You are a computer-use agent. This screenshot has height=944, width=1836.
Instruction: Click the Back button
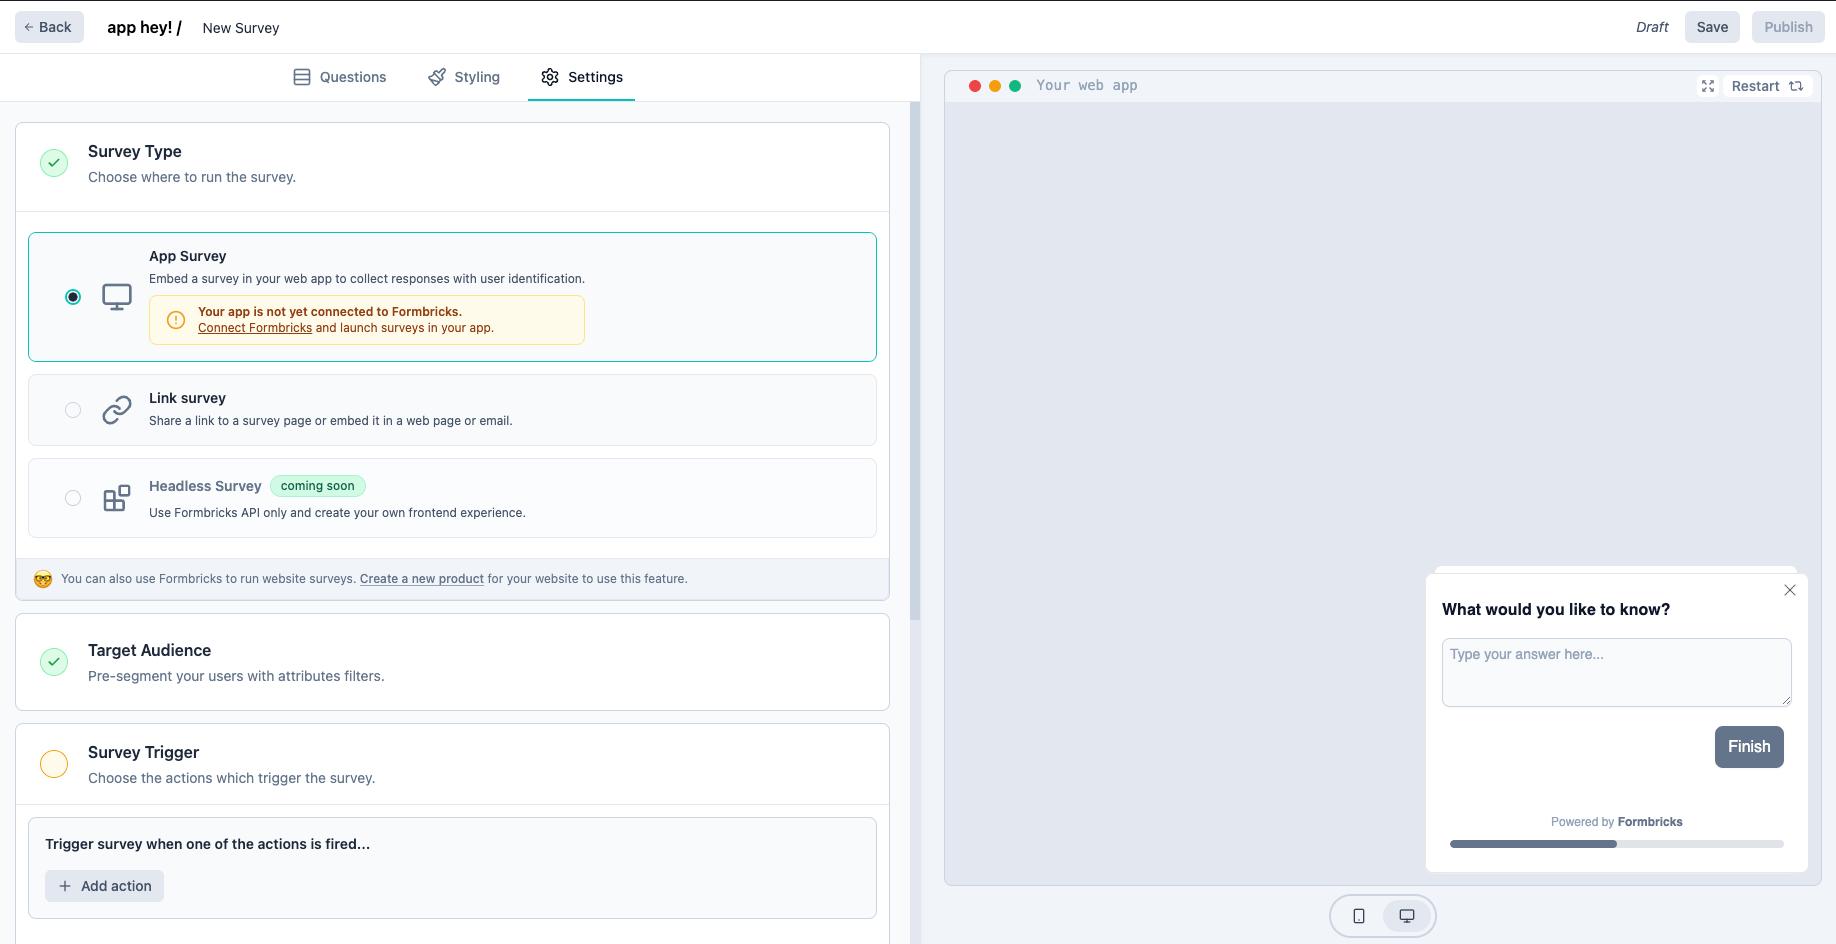coord(49,27)
